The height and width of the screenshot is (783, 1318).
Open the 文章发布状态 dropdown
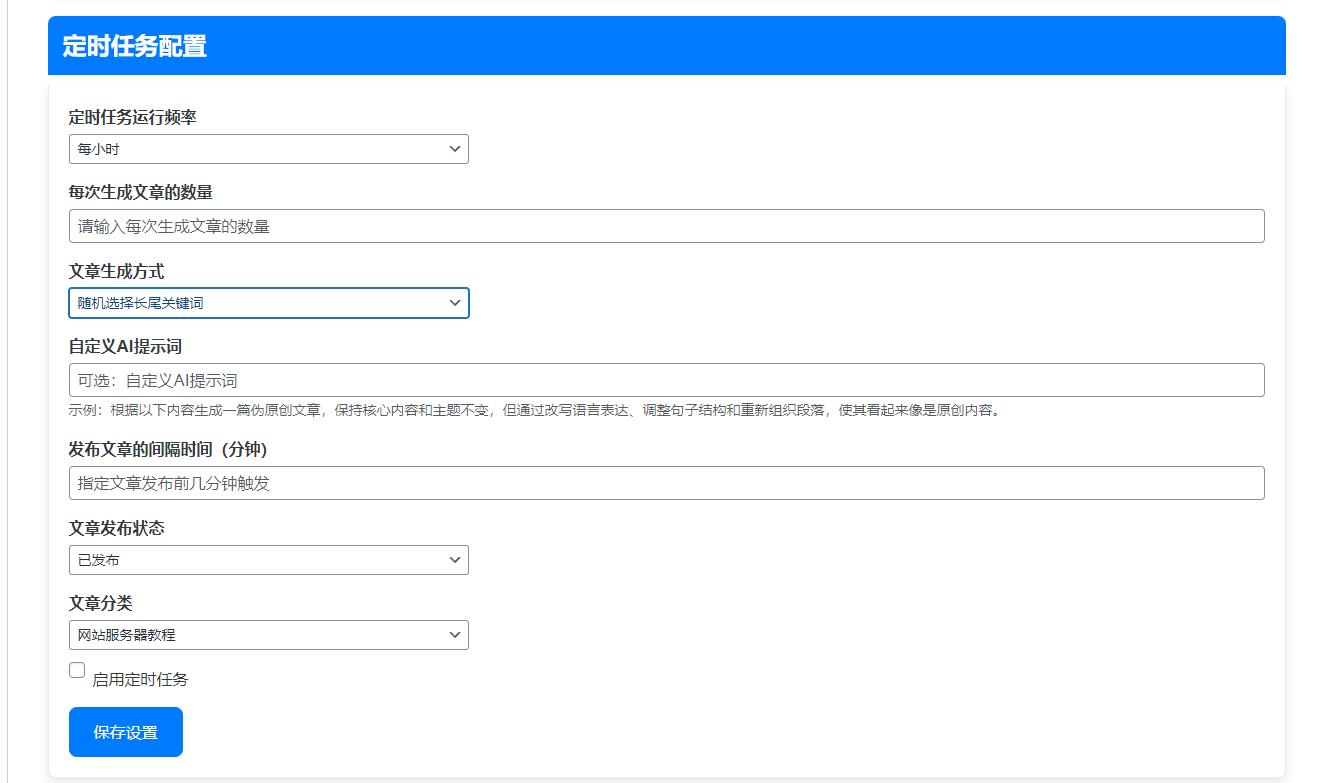(268, 559)
